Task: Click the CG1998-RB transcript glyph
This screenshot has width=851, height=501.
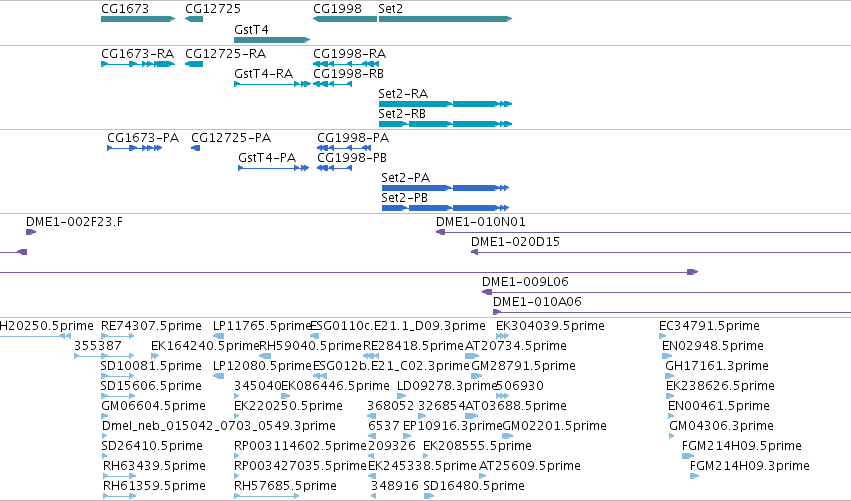Action: 333,84
